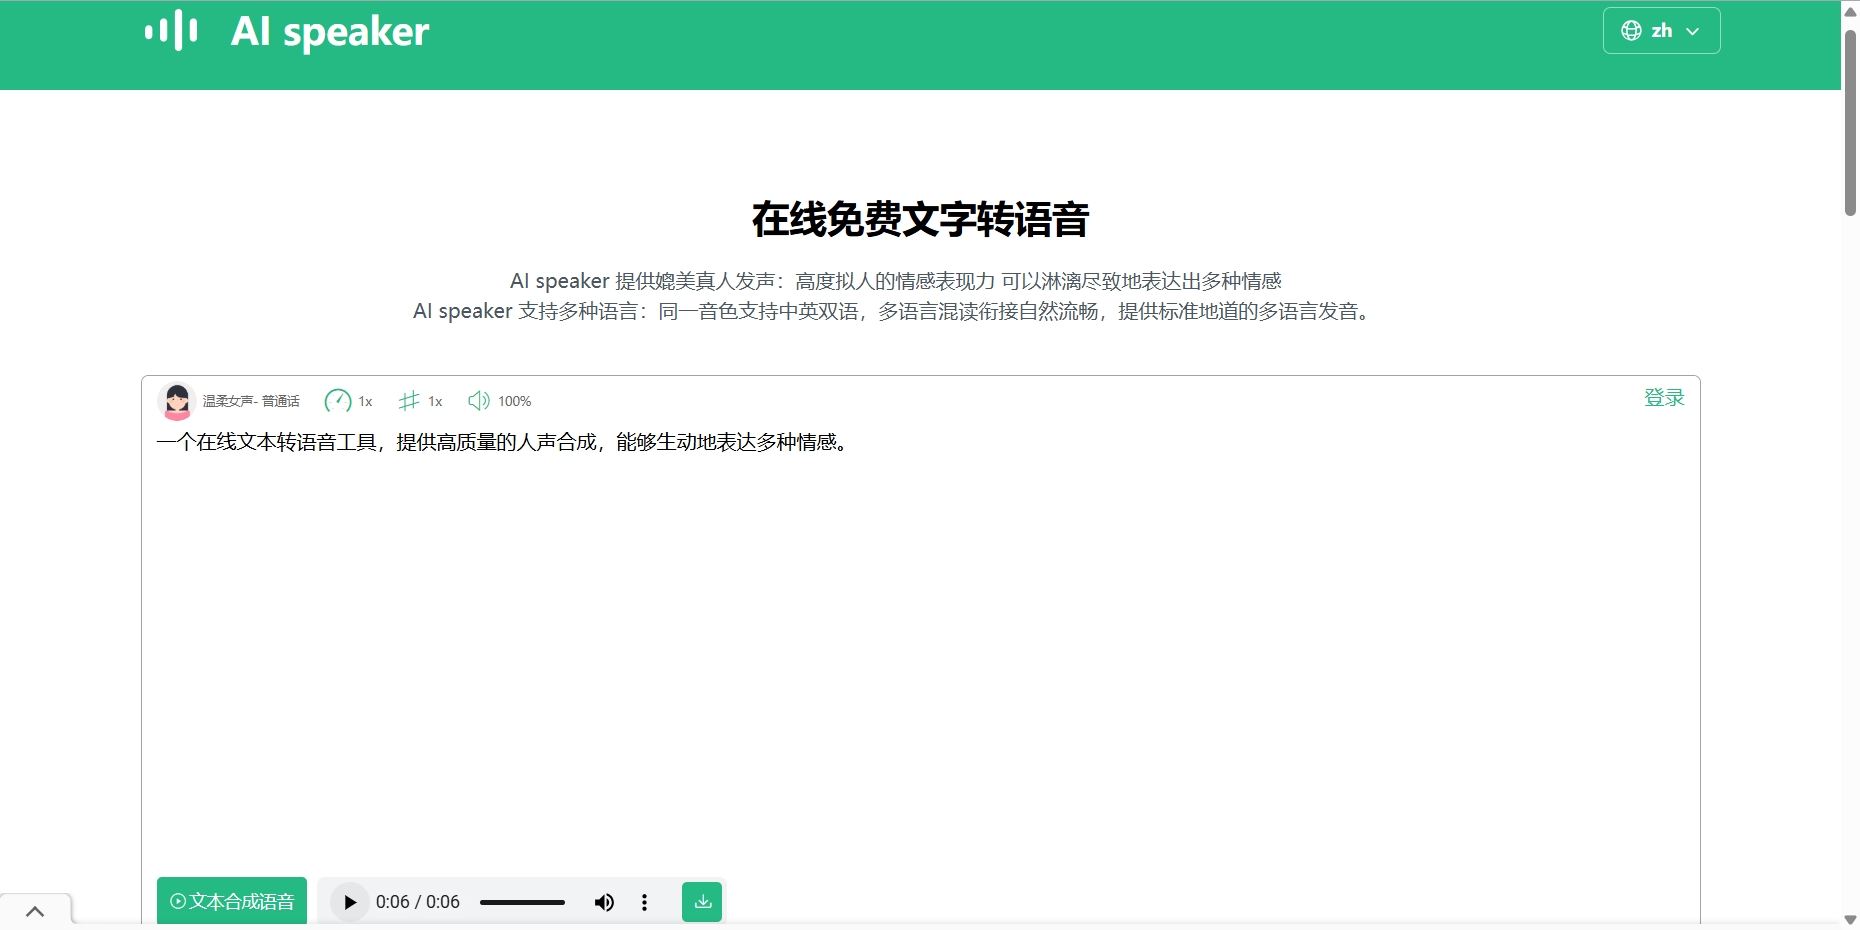Click the speed value 1x next to gauge
Image resolution: width=1860 pixels, height=930 pixels.
pyautogui.click(x=365, y=401)
